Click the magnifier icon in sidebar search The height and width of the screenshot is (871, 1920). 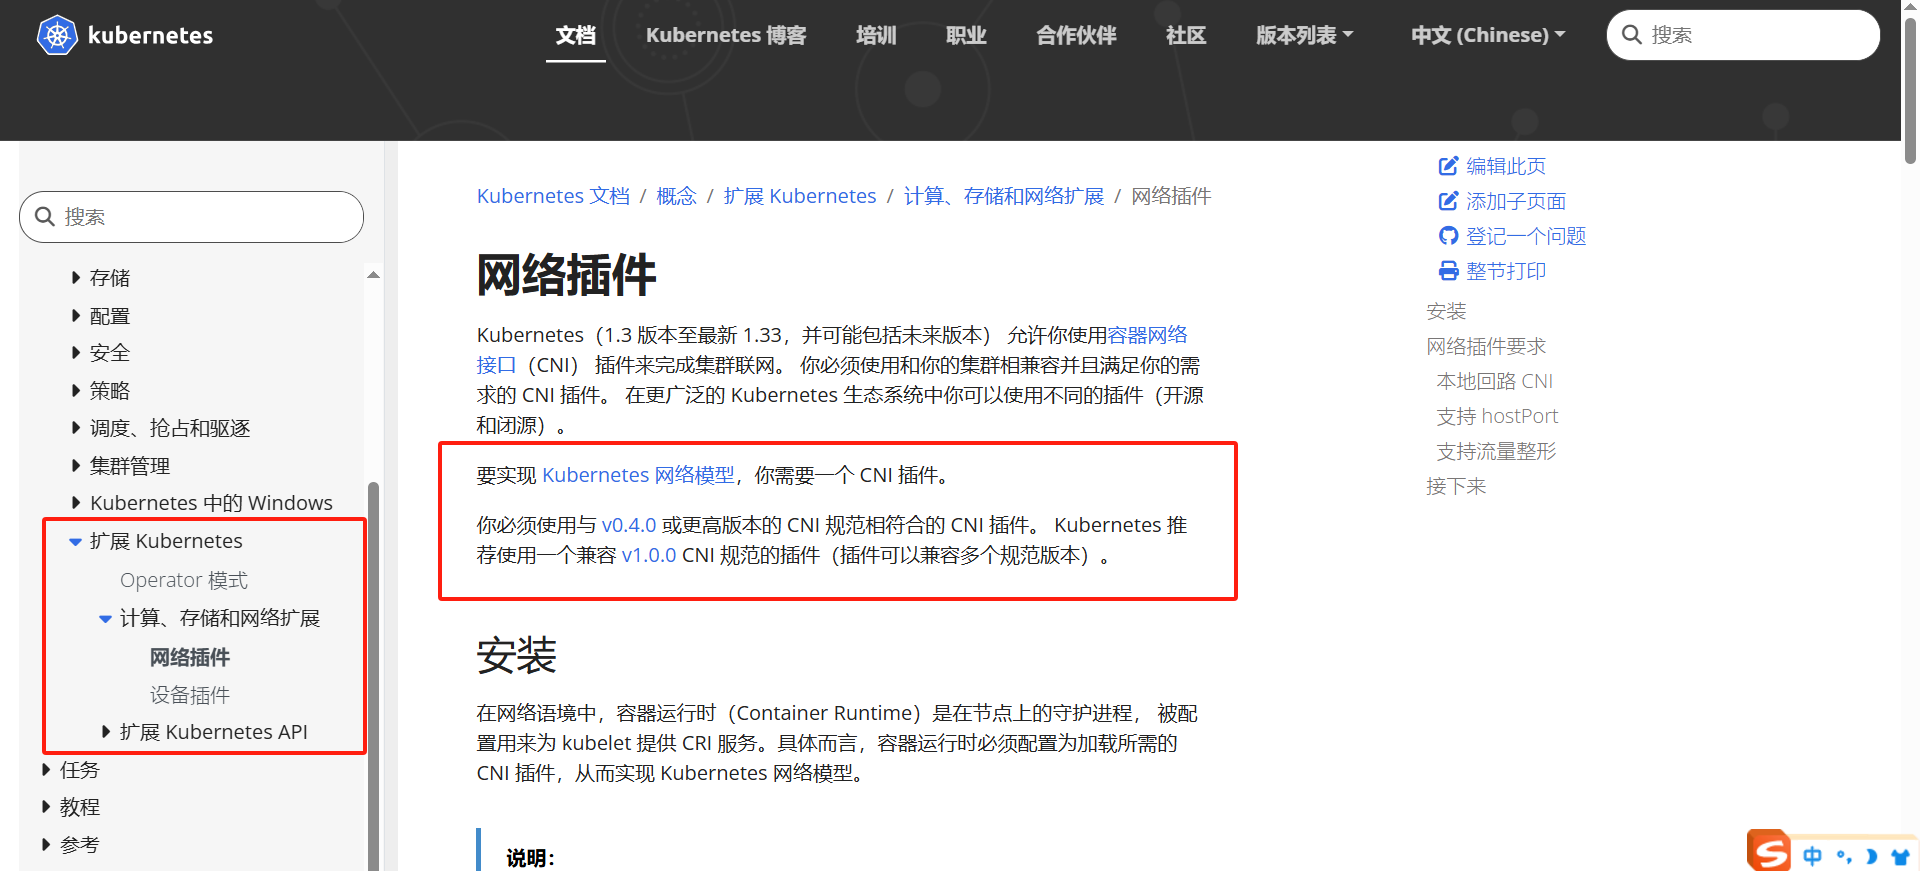[x=45, y=217]
